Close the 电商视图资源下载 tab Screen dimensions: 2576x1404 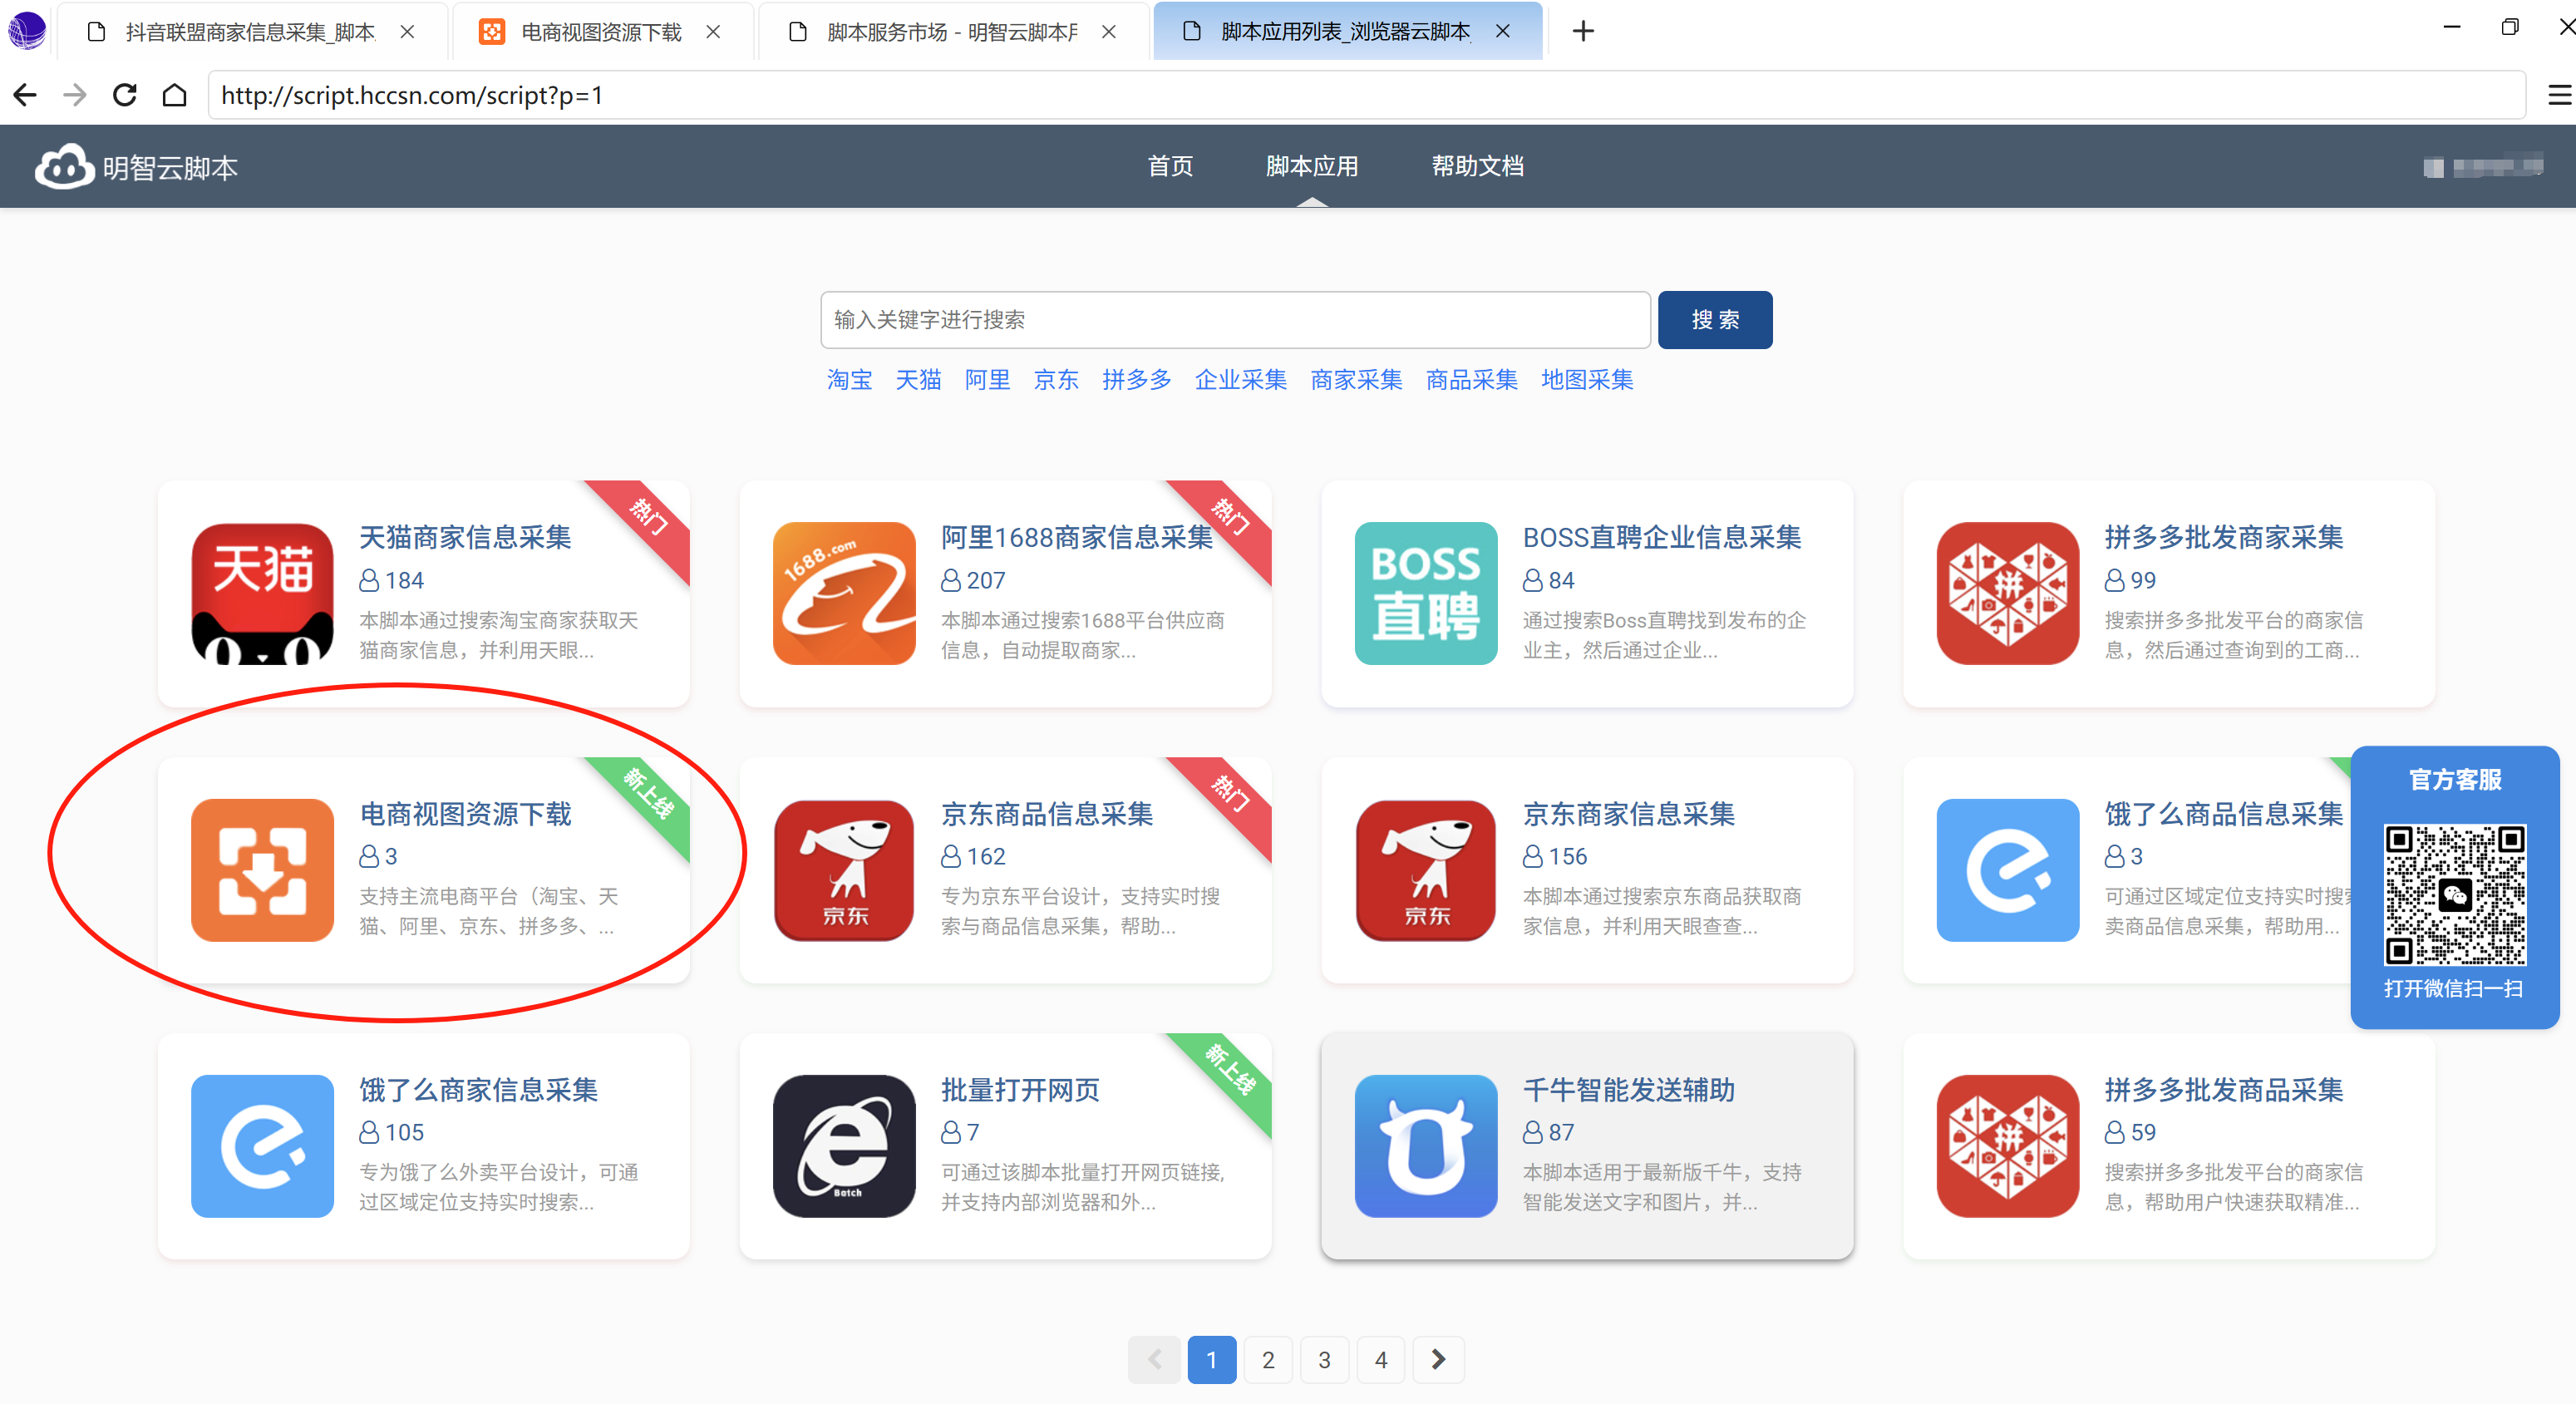pyautogui.click(x=713, y=31)
